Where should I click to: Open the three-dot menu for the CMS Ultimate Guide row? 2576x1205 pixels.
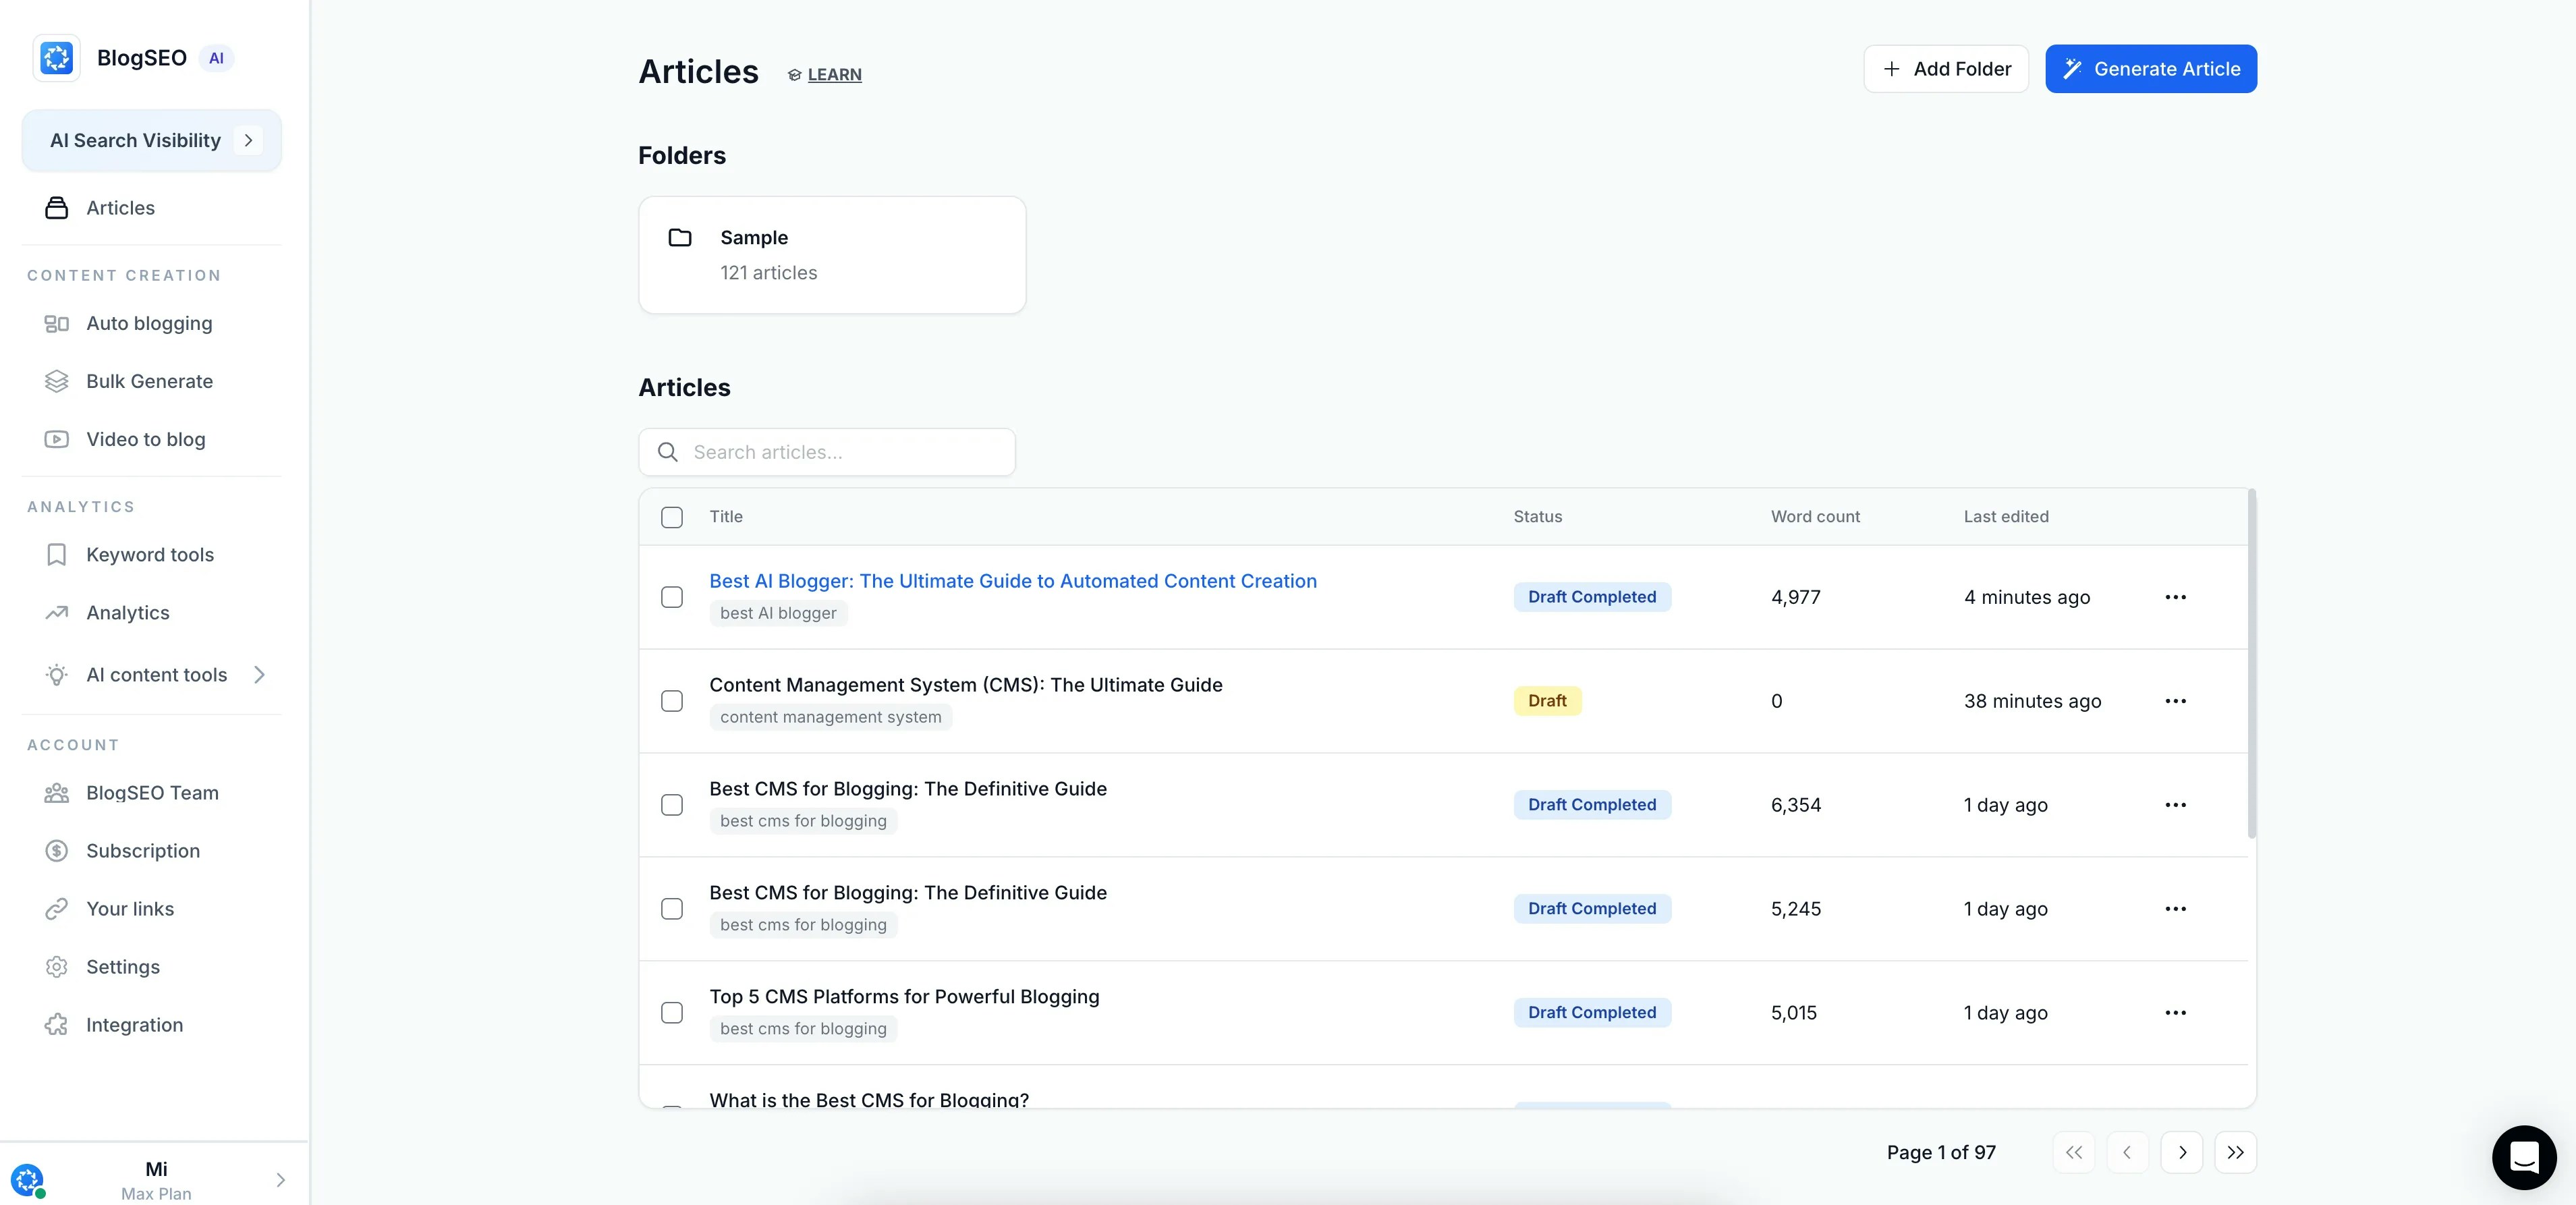pos(2175,701)
